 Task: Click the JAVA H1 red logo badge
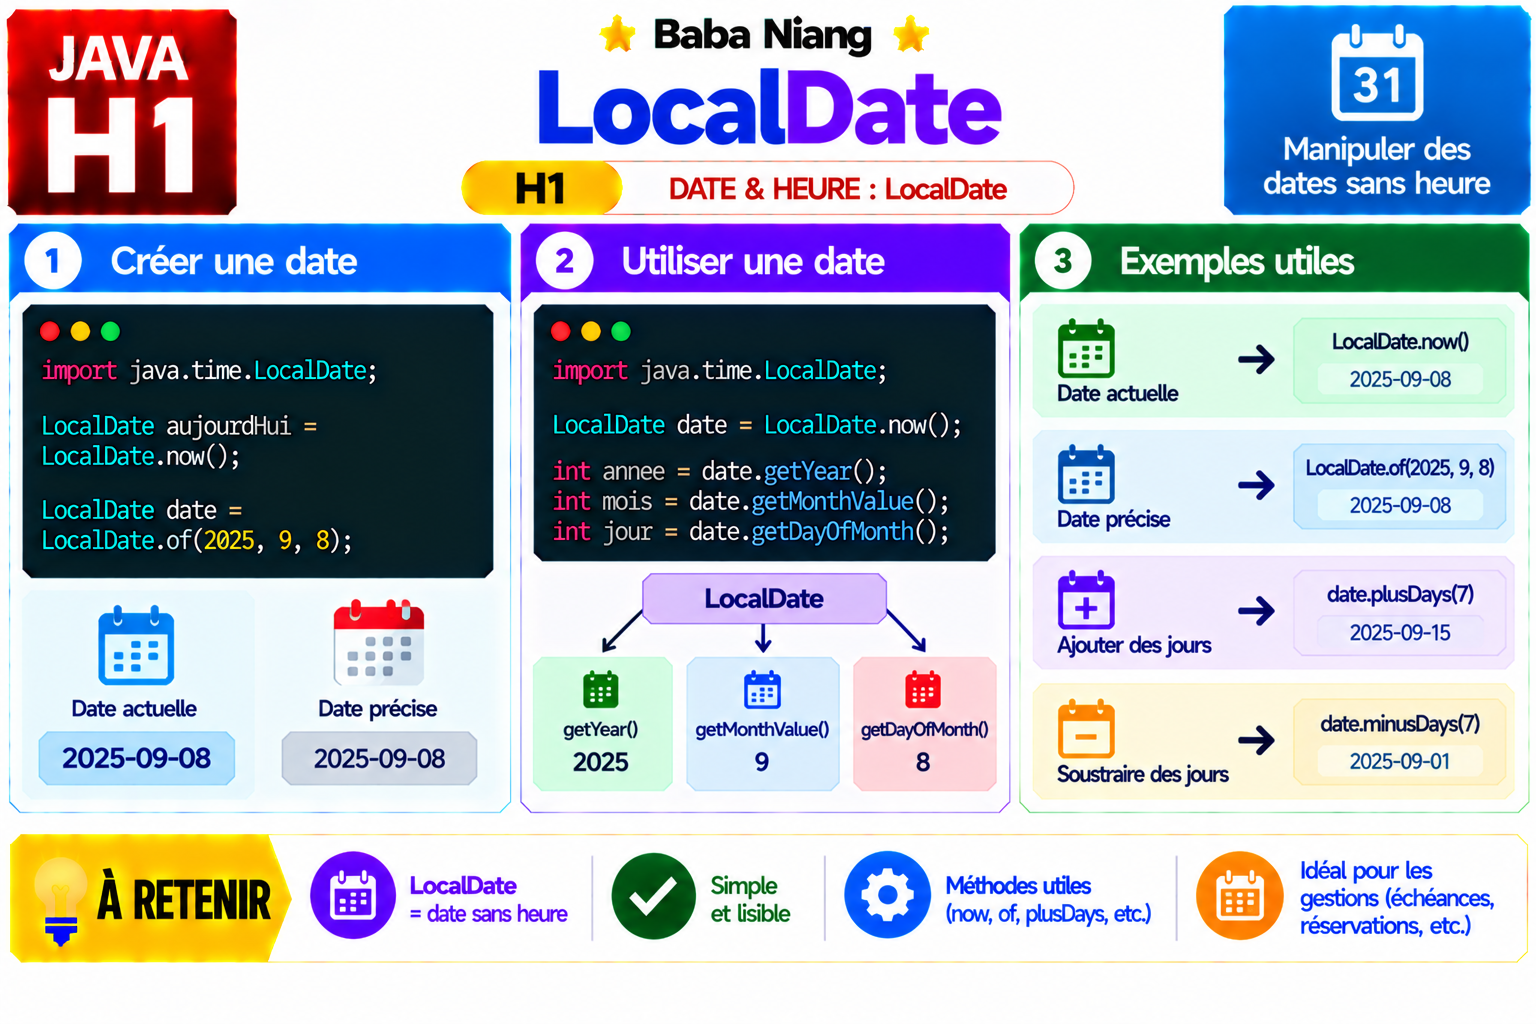[122, 112]
